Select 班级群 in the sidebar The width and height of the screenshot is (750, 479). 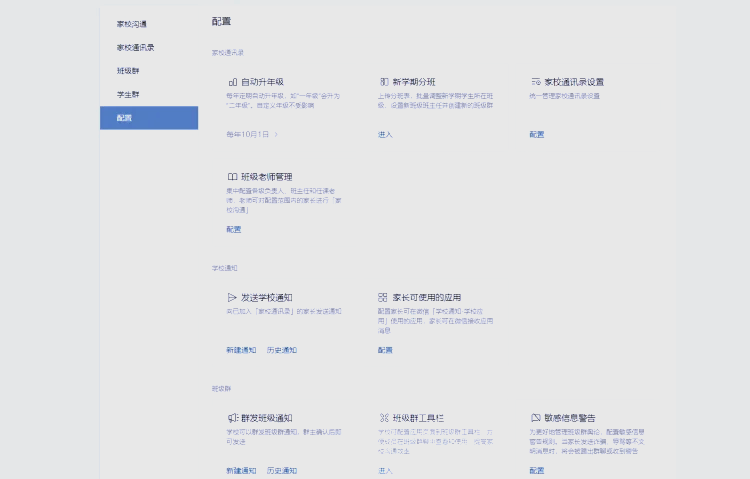[149, 71]
